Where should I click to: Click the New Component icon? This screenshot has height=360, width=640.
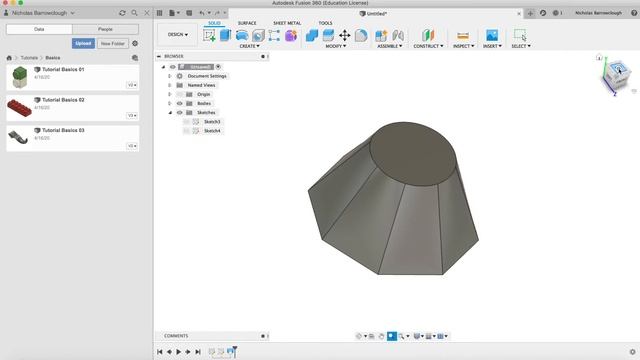381,36
